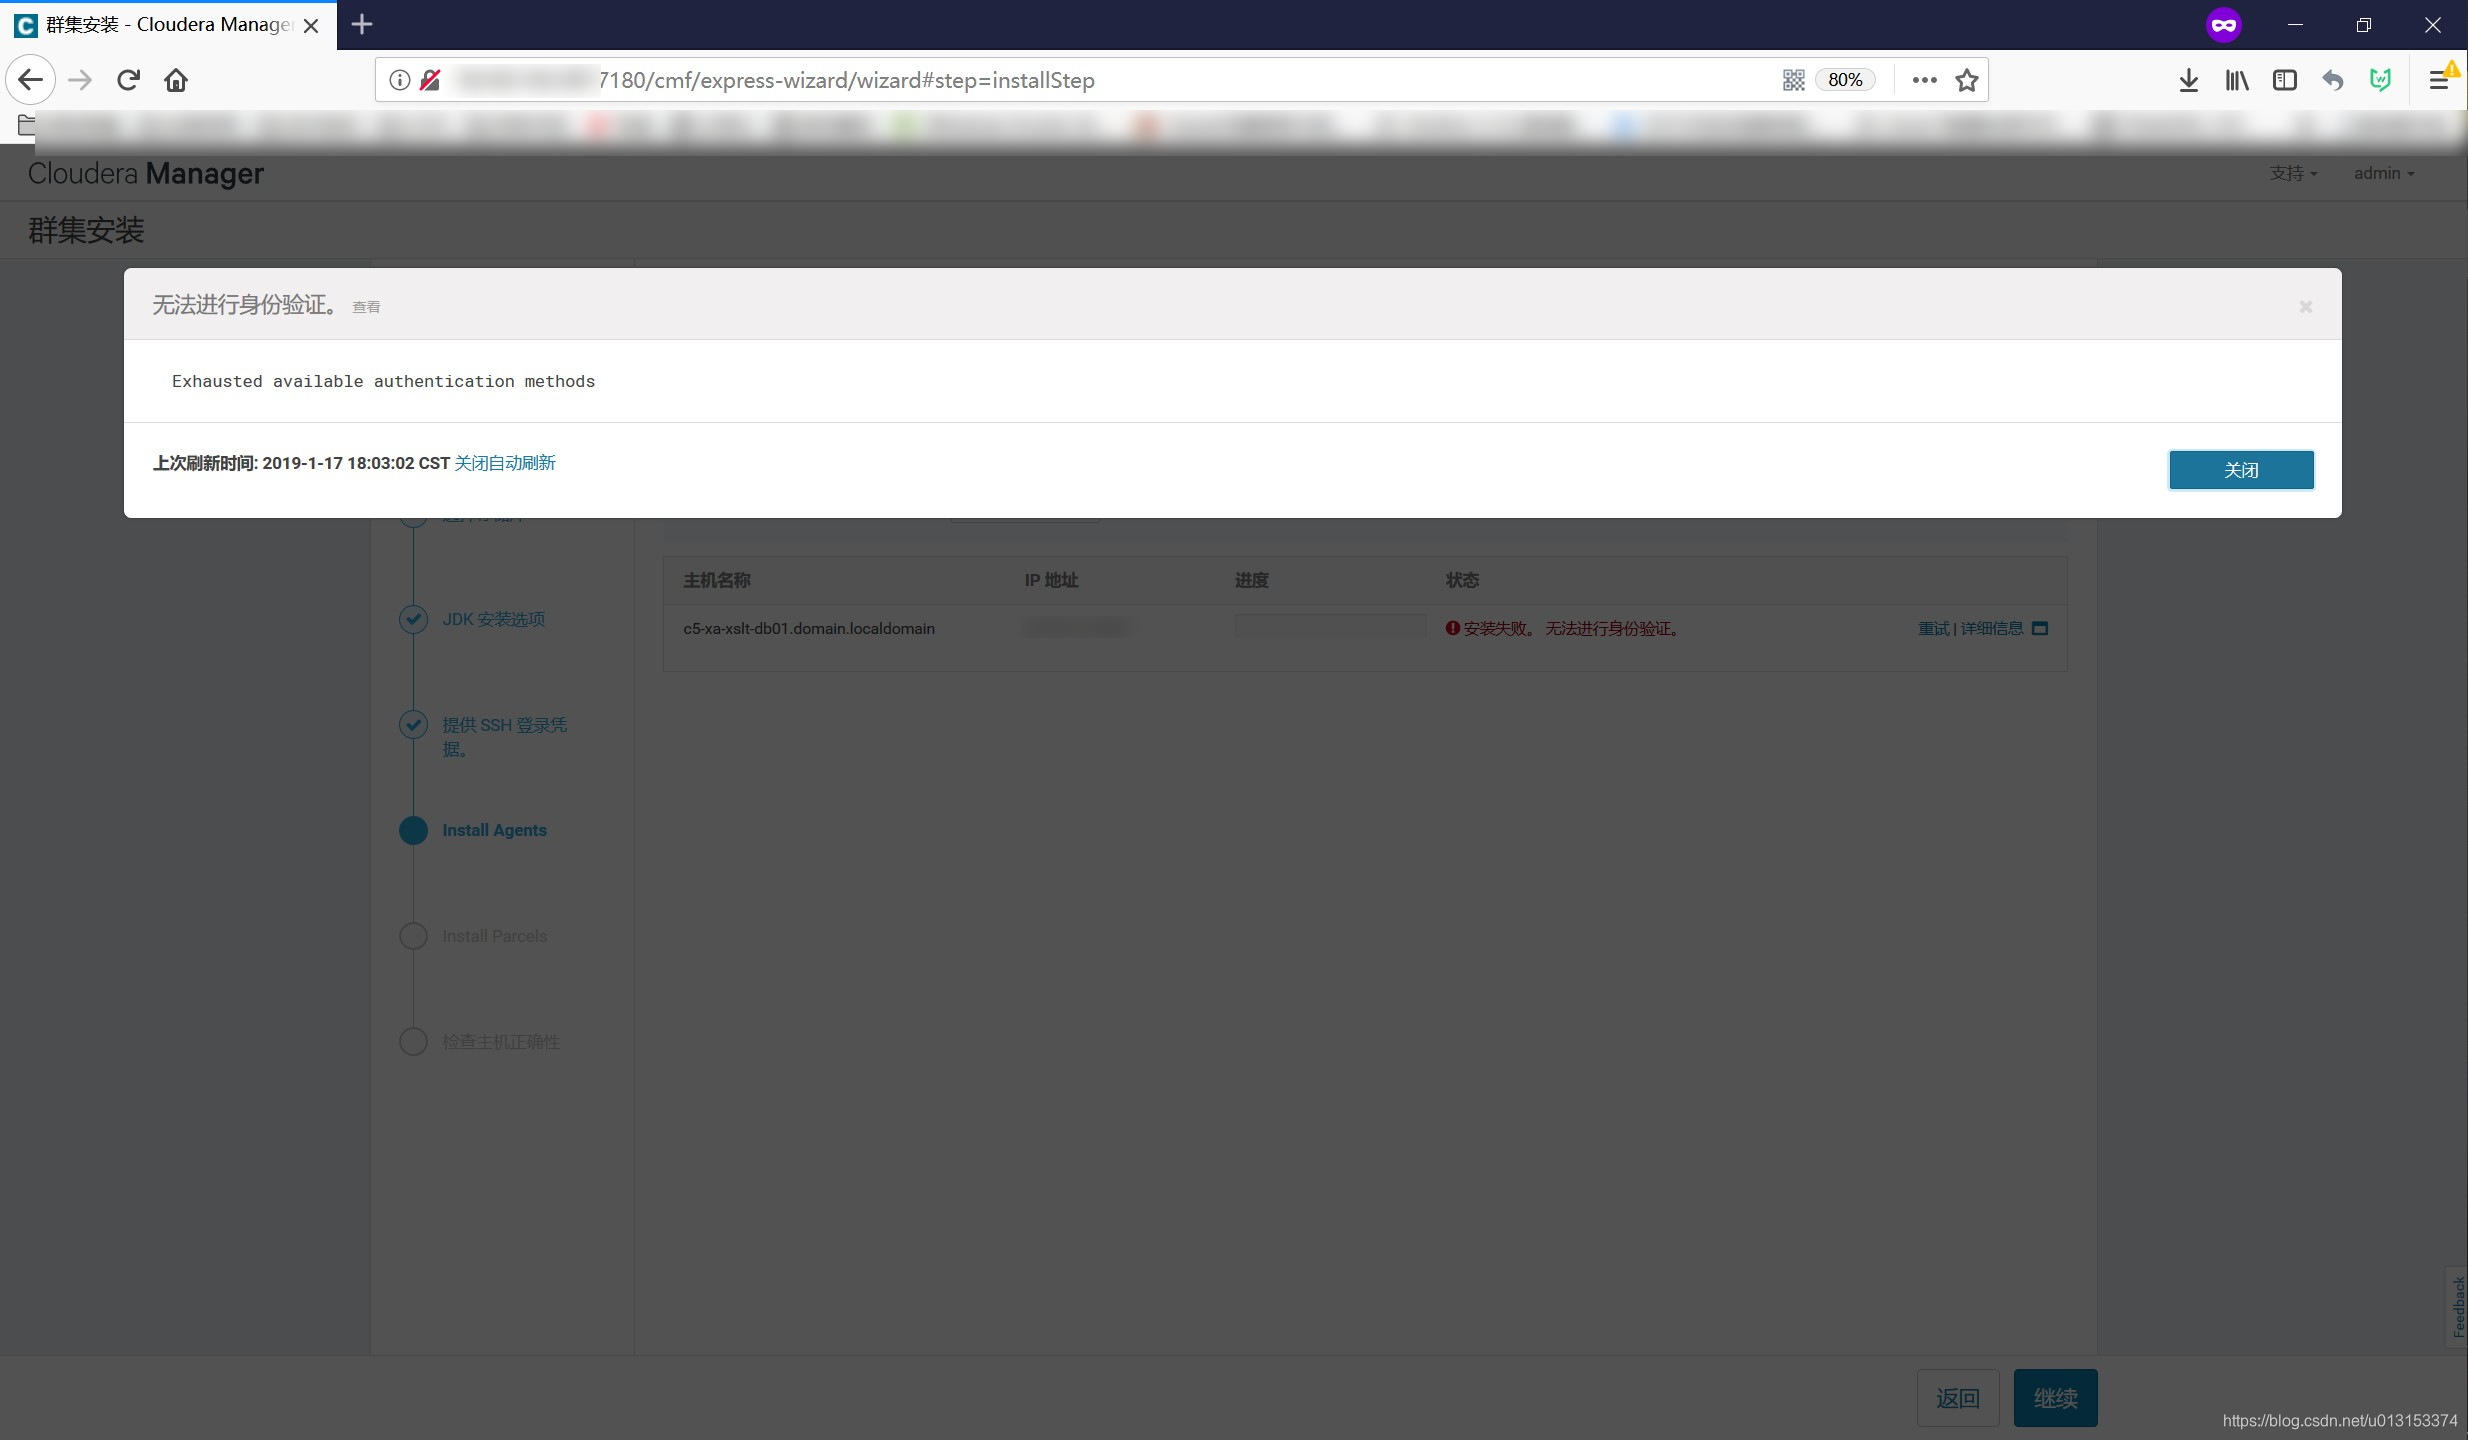
Task: Open the Library bookshelf icon
Action: (x=2236, y=80)
